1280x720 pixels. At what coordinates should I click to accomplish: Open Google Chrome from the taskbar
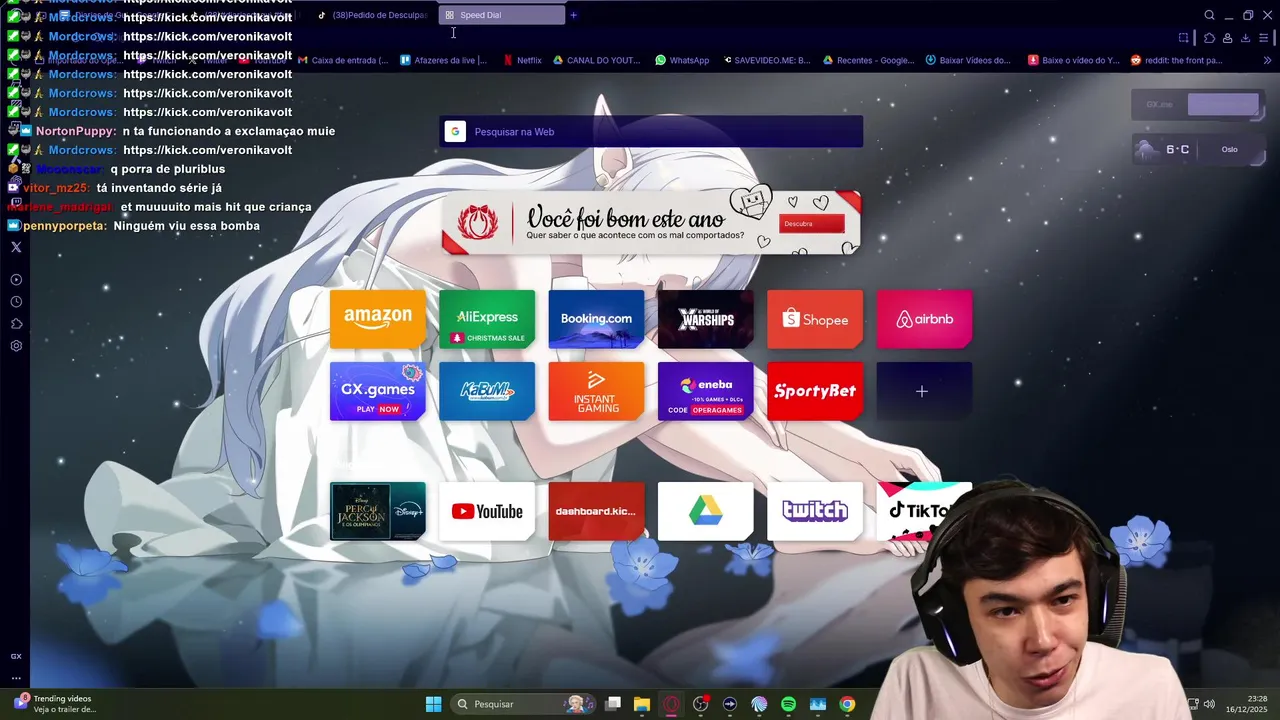(x=847, y=704)
